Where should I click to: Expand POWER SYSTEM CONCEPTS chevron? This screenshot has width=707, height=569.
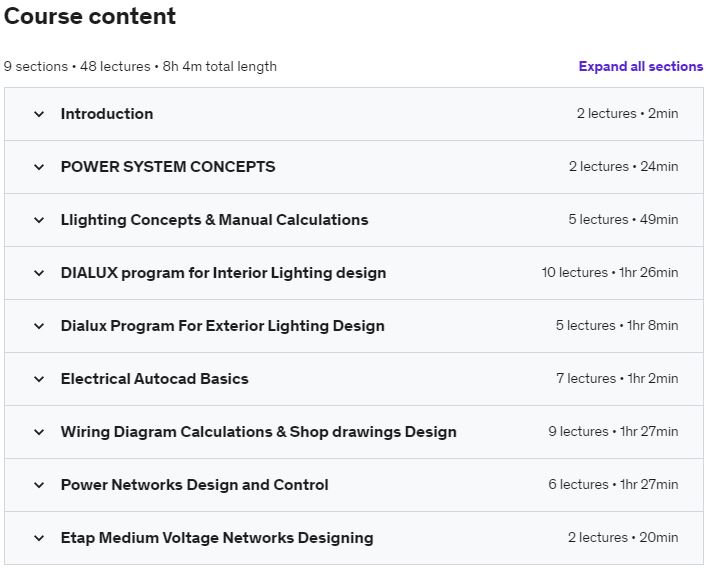(x=39, y=167)
